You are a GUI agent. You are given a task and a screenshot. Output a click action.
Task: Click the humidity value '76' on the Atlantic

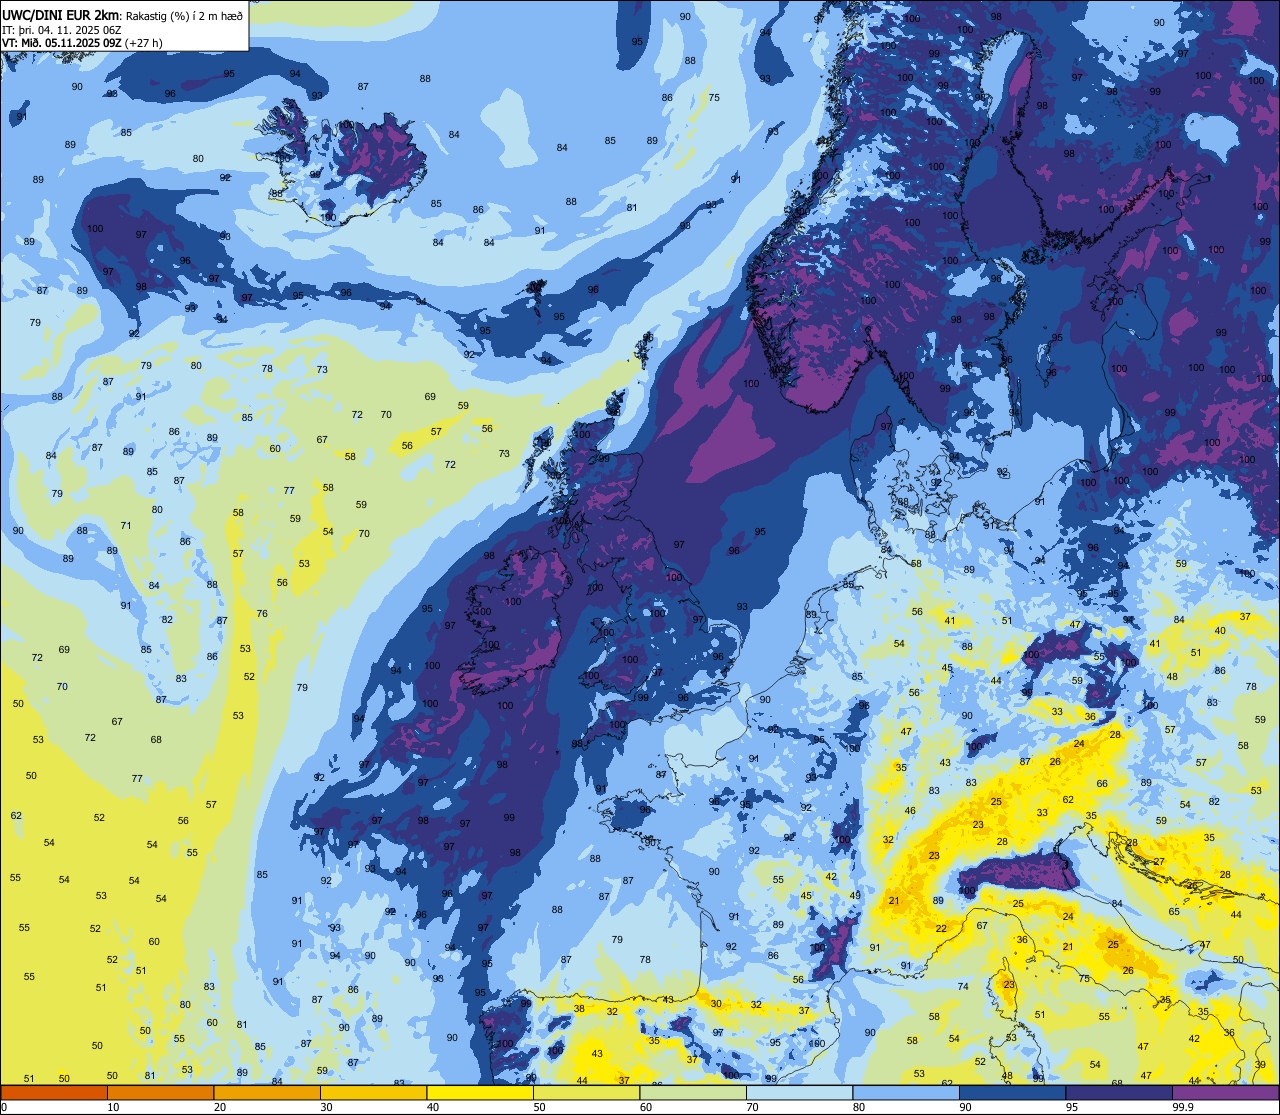pyautogui.click(x=262, y=614)
